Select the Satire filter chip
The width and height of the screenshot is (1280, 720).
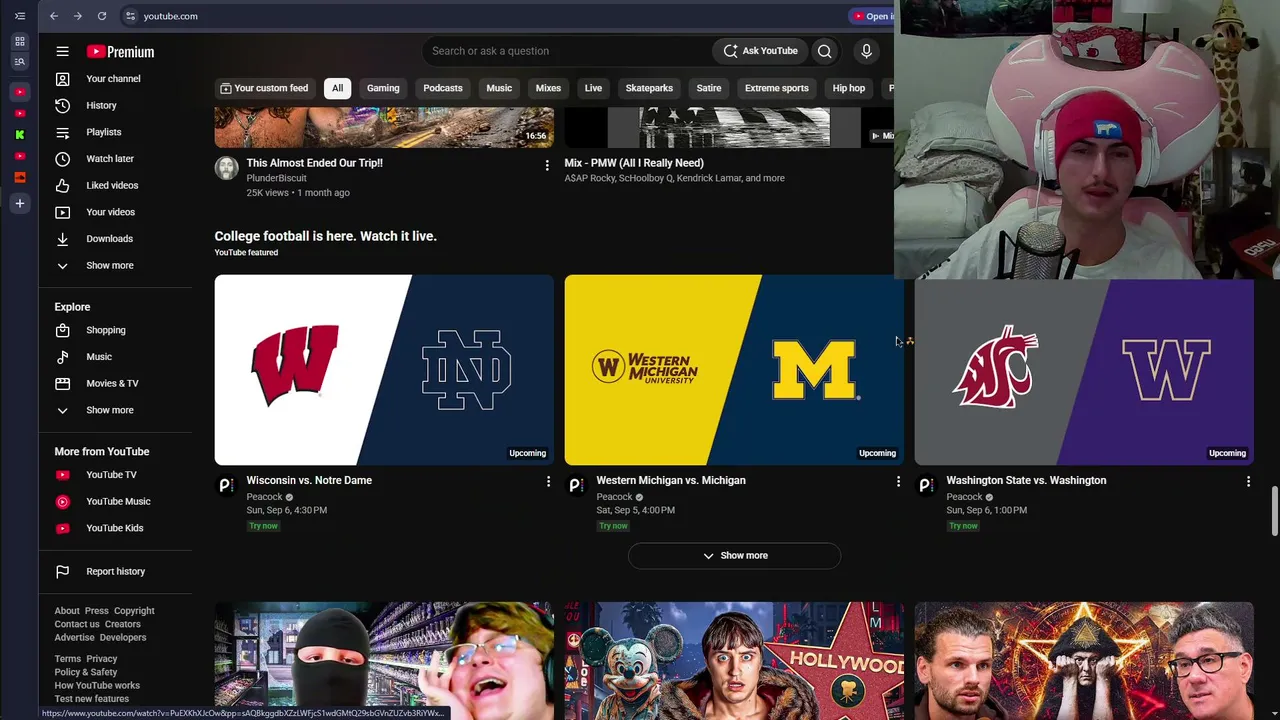[709, 88]
